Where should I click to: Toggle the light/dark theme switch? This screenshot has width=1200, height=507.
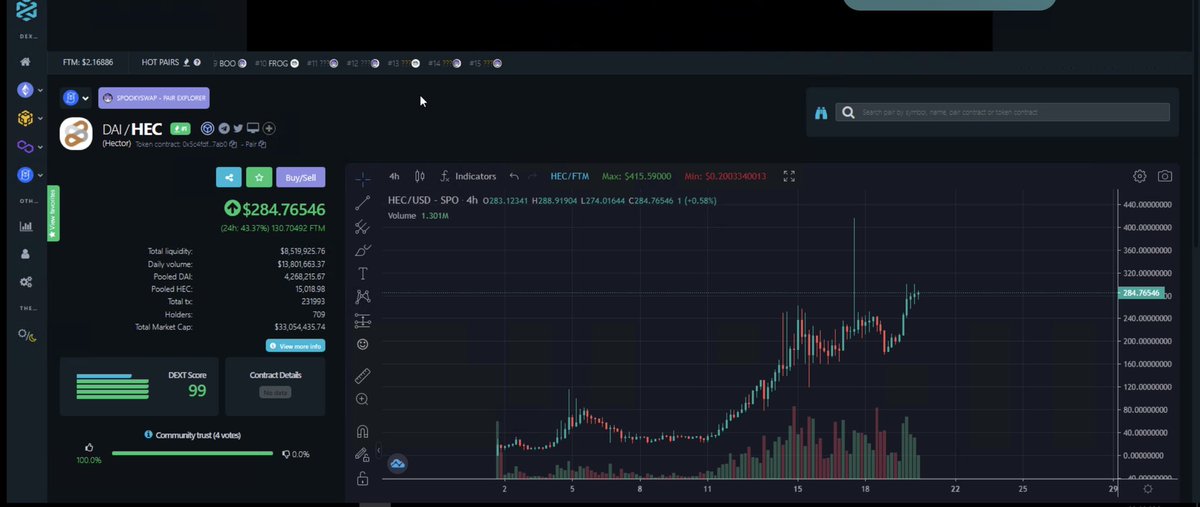pyautogui.click(x=27, y=334)
